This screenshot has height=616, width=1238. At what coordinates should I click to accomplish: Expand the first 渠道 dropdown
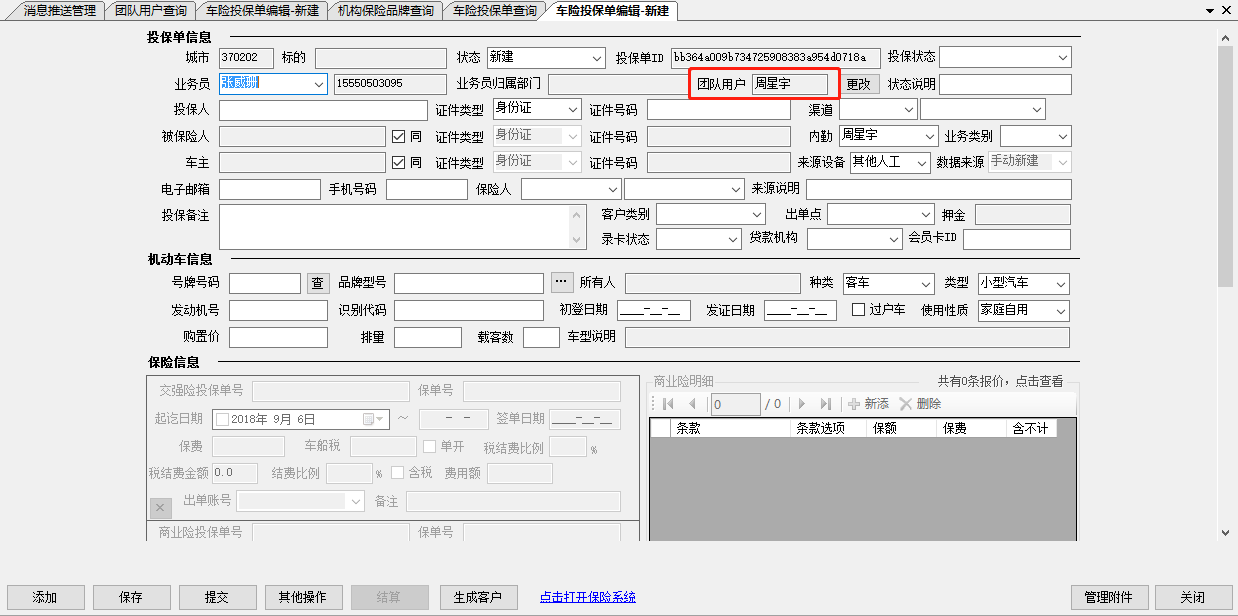(908, 109)
